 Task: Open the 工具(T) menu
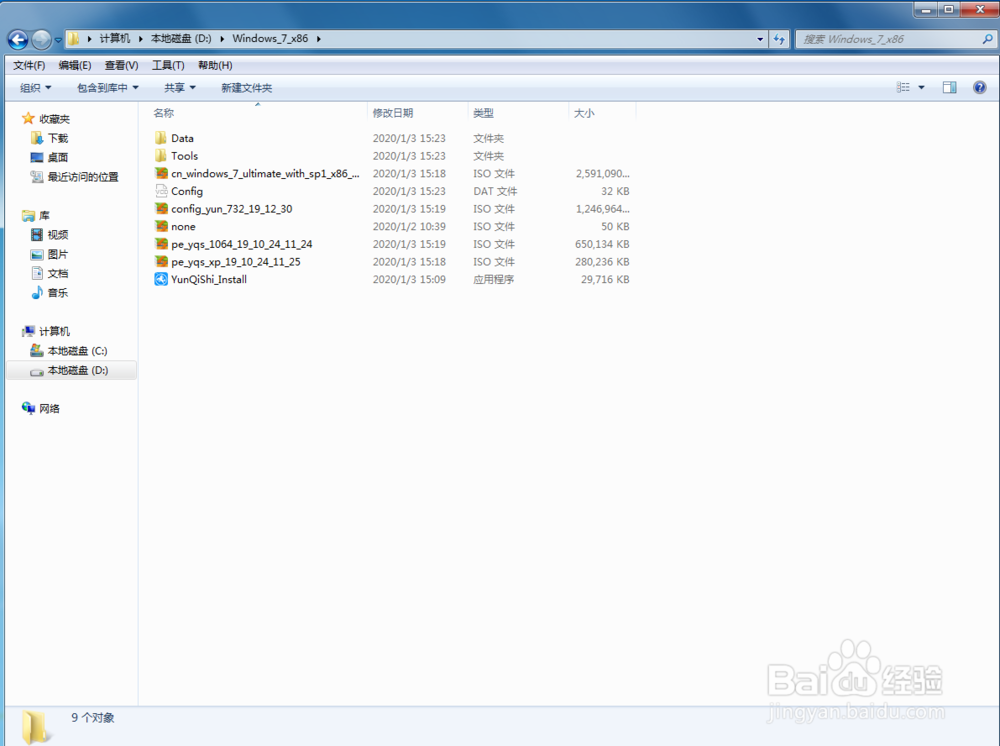(168, 65)
